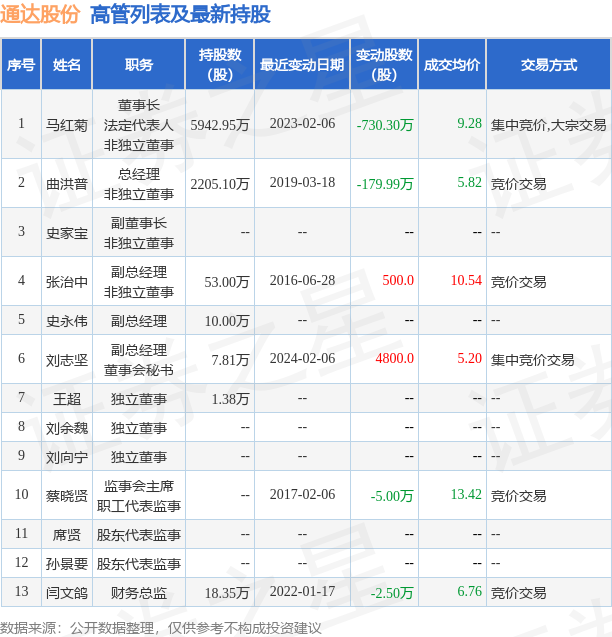Click the 董事会秘书 position text
The width and height of the screenshot is (612, 637).
click(139, 370)
